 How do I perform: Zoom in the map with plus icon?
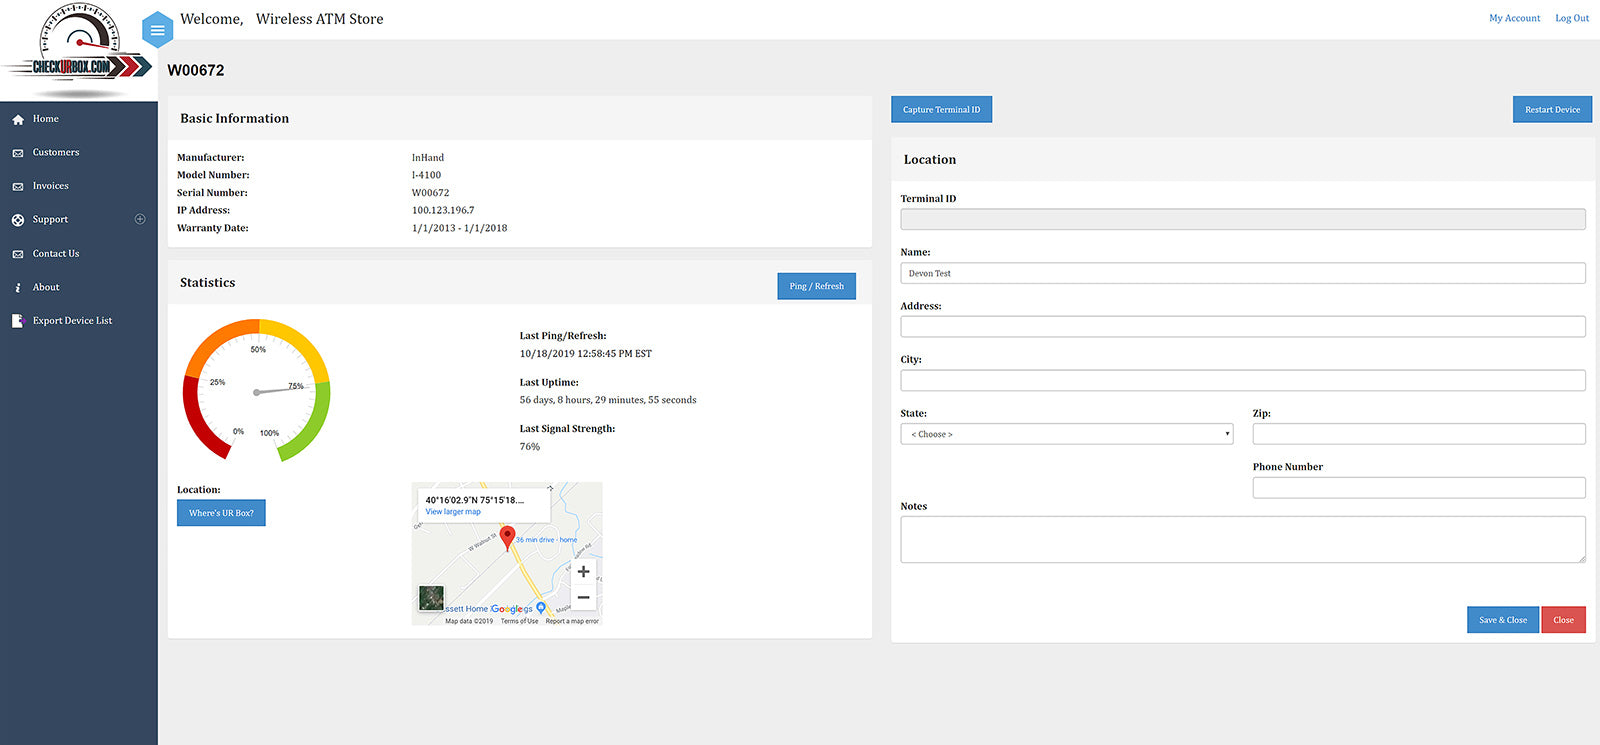point(583,572)
